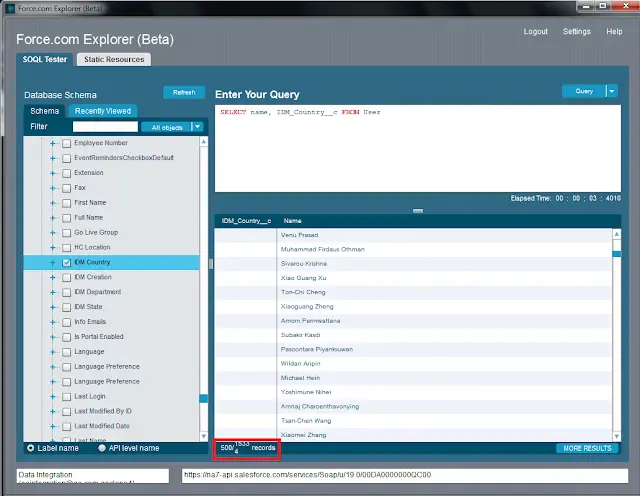This screenshot has width=640, height=496.
Task: Check the IDM Department checkbox
Action: [67, 292]
